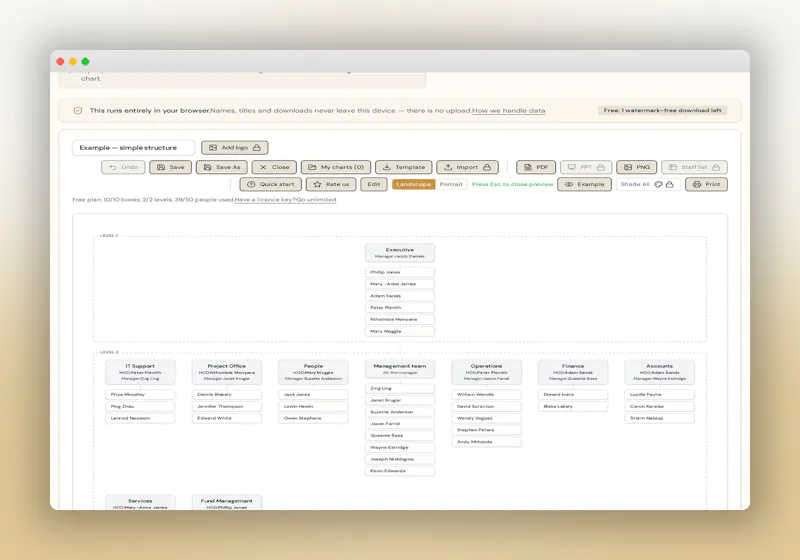The height and width of the screenshot is (560, 800).
Task: Open the Quick start help
Action: tap(270, 185)
